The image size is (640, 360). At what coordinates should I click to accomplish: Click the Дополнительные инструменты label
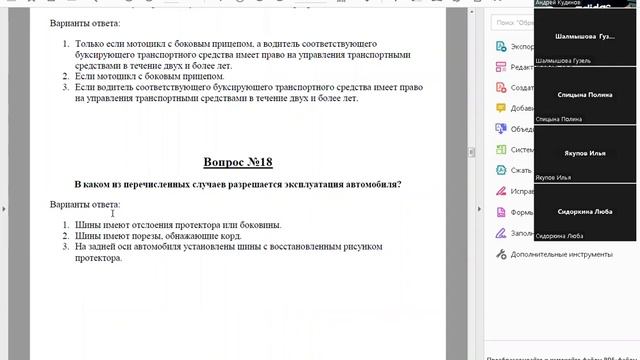562,254
